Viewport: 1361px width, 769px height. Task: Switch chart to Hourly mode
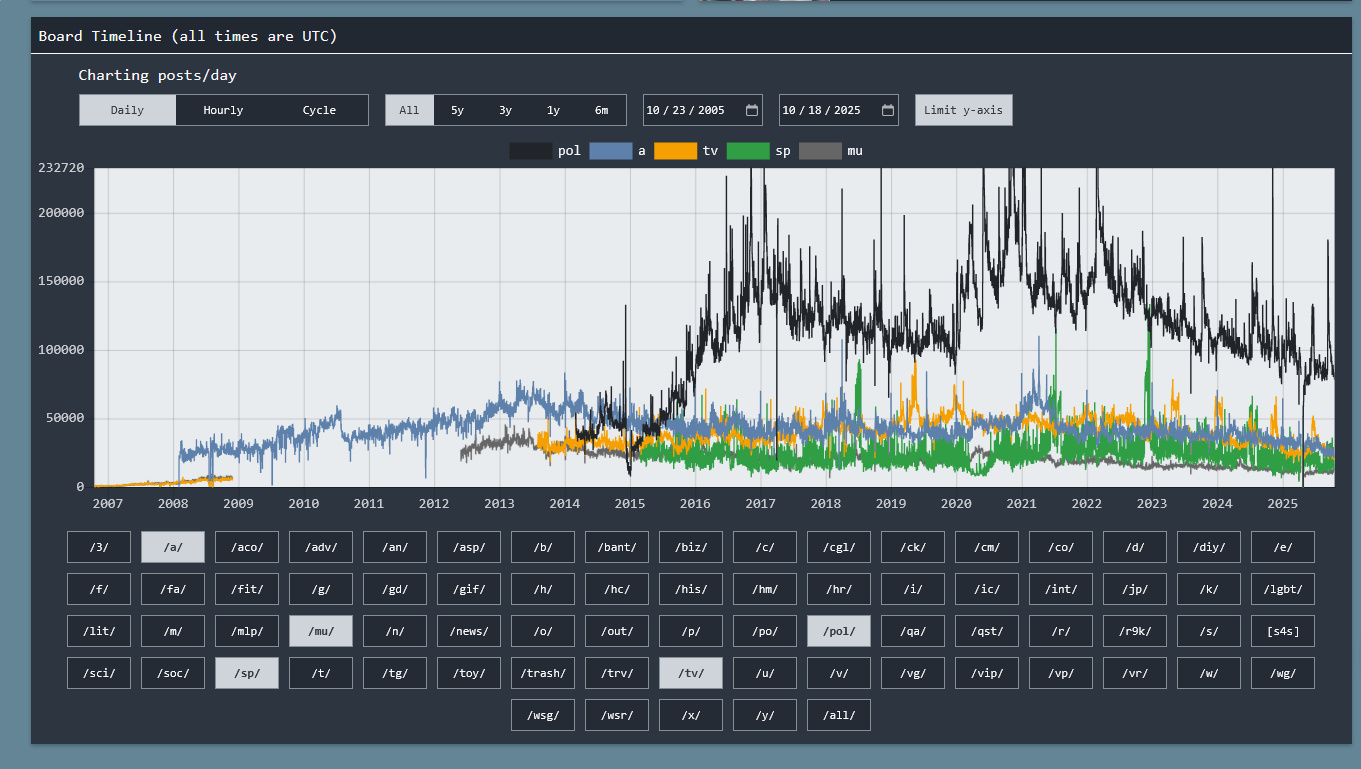tap(223, 110)
